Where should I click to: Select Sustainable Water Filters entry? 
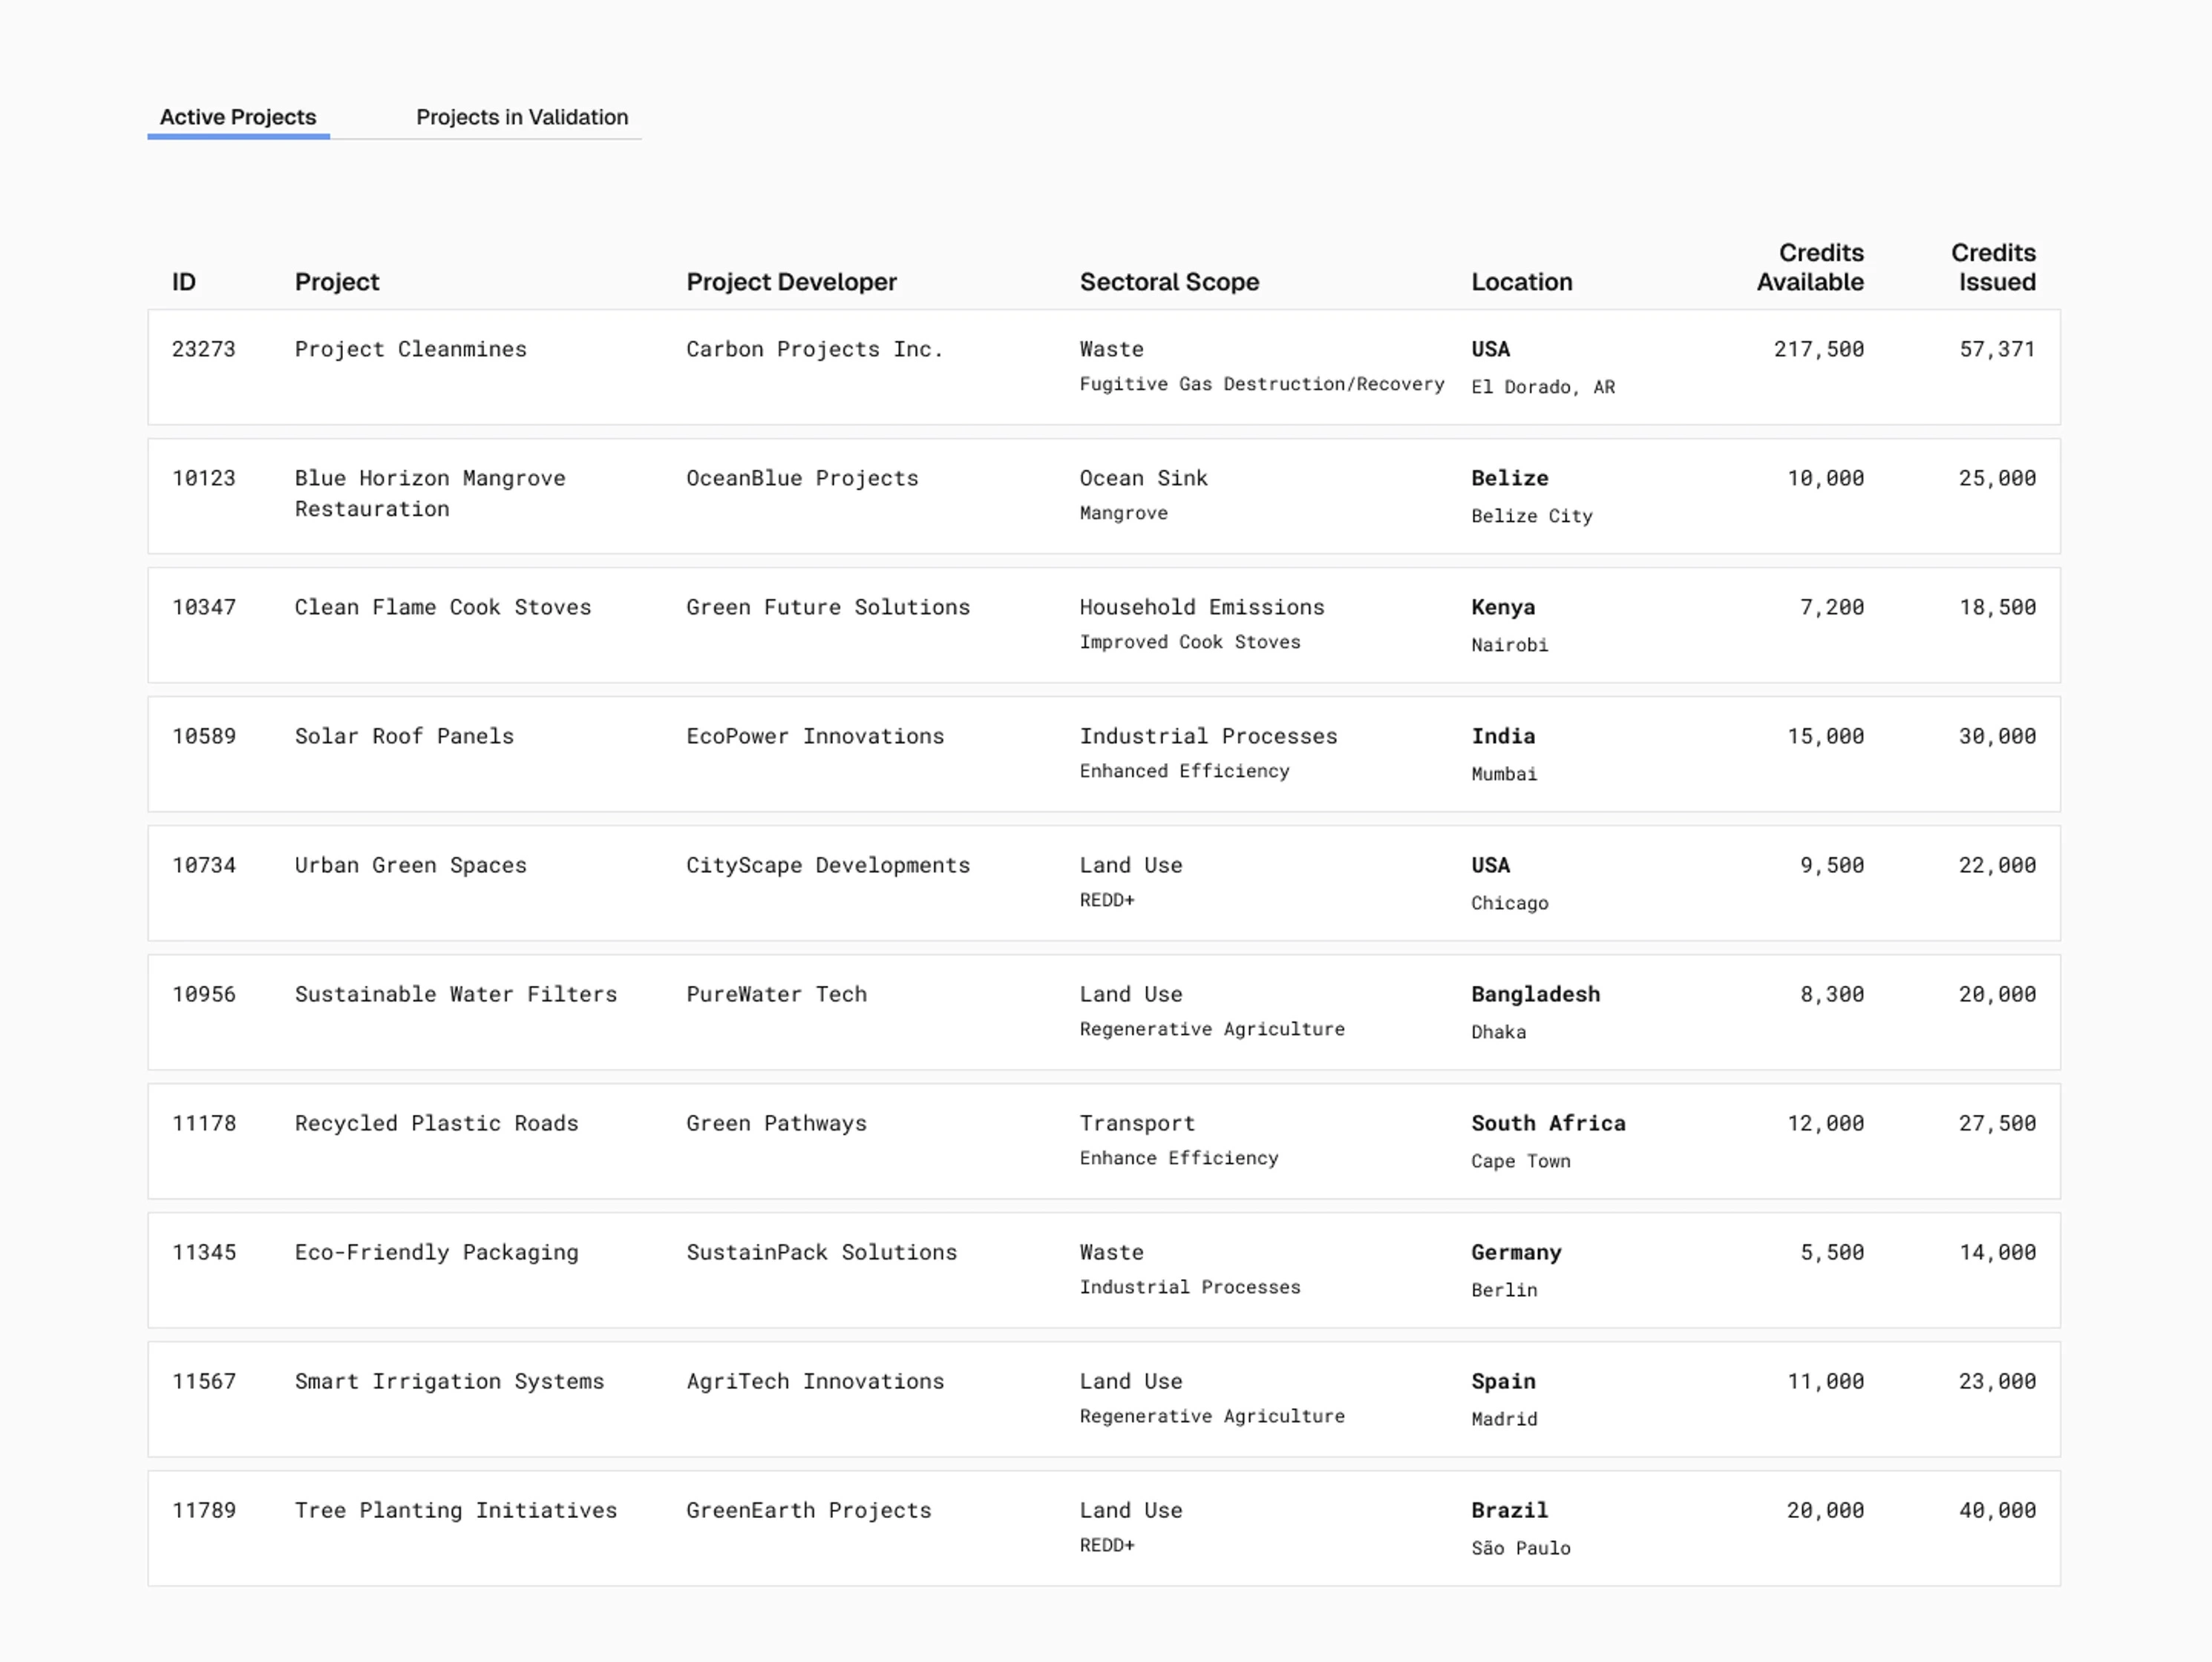click(455, 994)
